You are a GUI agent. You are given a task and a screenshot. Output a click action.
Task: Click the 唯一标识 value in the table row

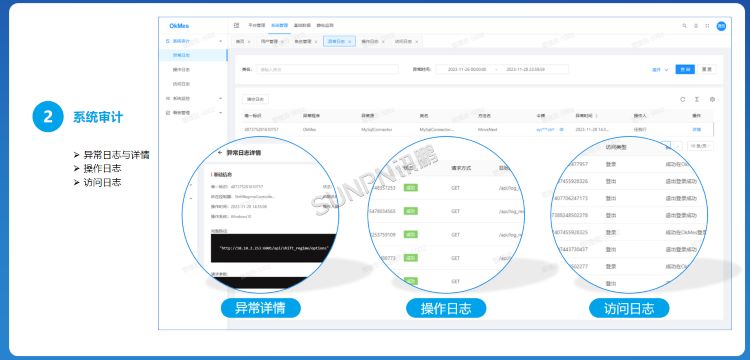(262, 130)
